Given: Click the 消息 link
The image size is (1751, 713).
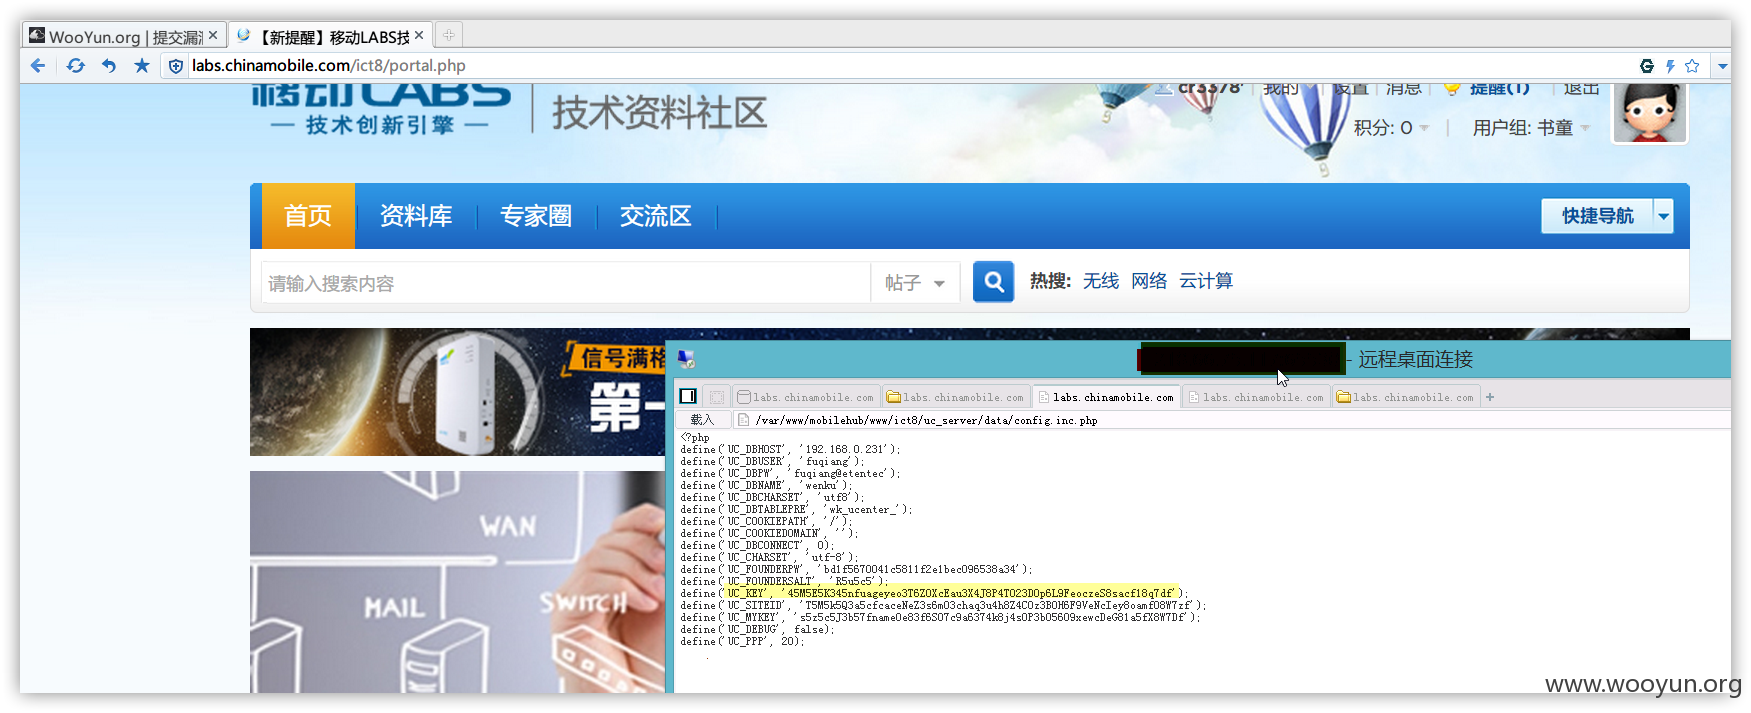Looking at the screenshot, I should click(x=1404, y=89).
